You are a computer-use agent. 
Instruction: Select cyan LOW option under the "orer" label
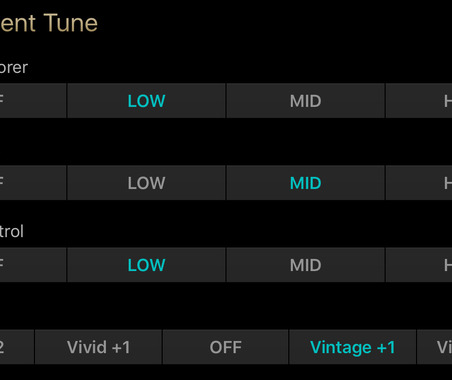[146, 101]
